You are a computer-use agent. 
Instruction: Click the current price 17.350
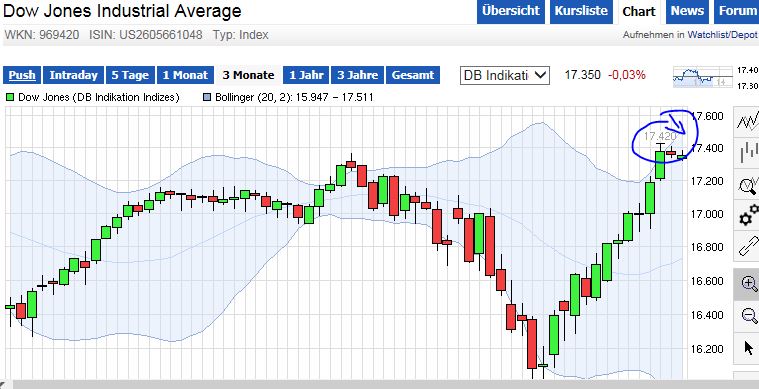(582, 75)
